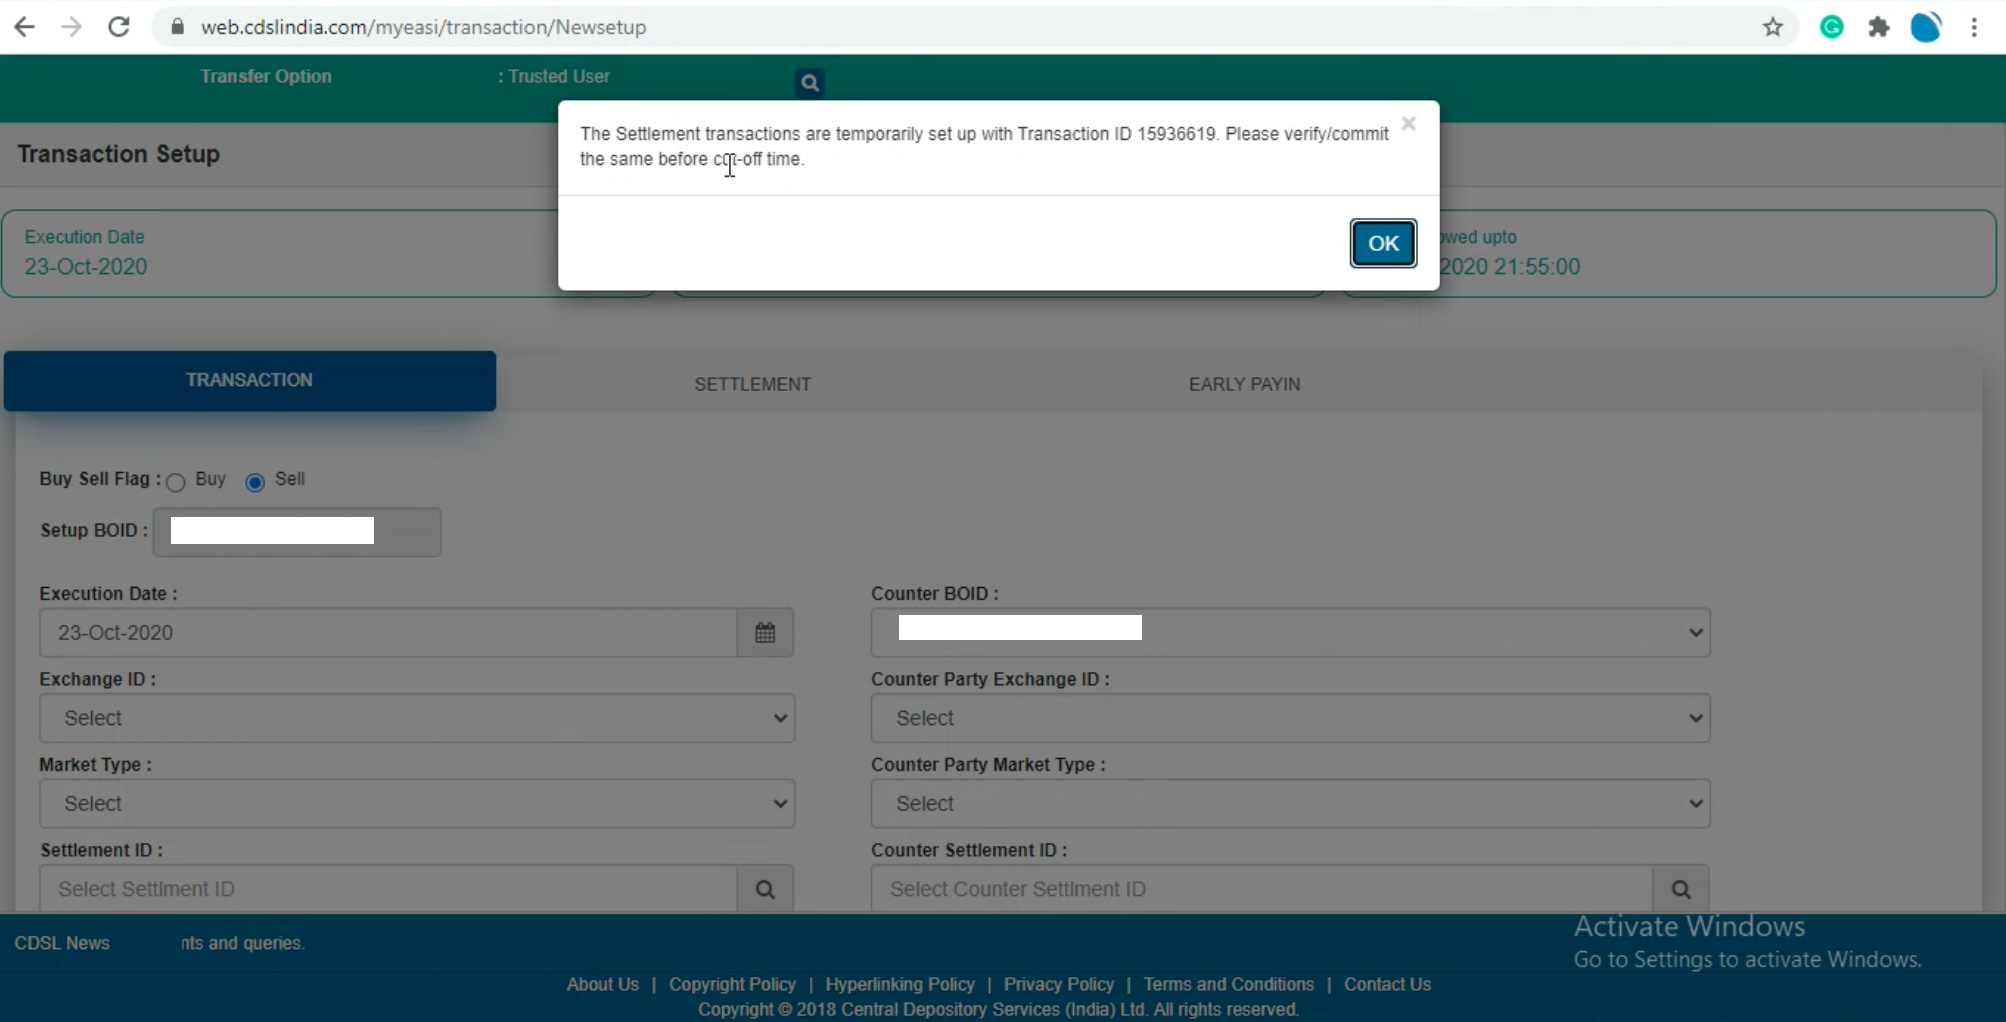Open the browser extensions puzzle icon
2006x1022 pixels.
pos(1879,27)
